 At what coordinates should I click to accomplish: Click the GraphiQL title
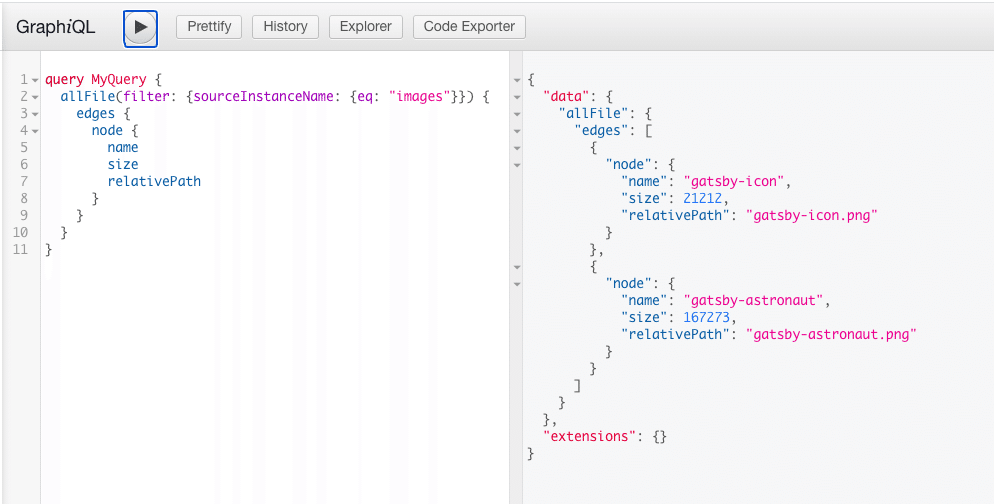point(56,27)
